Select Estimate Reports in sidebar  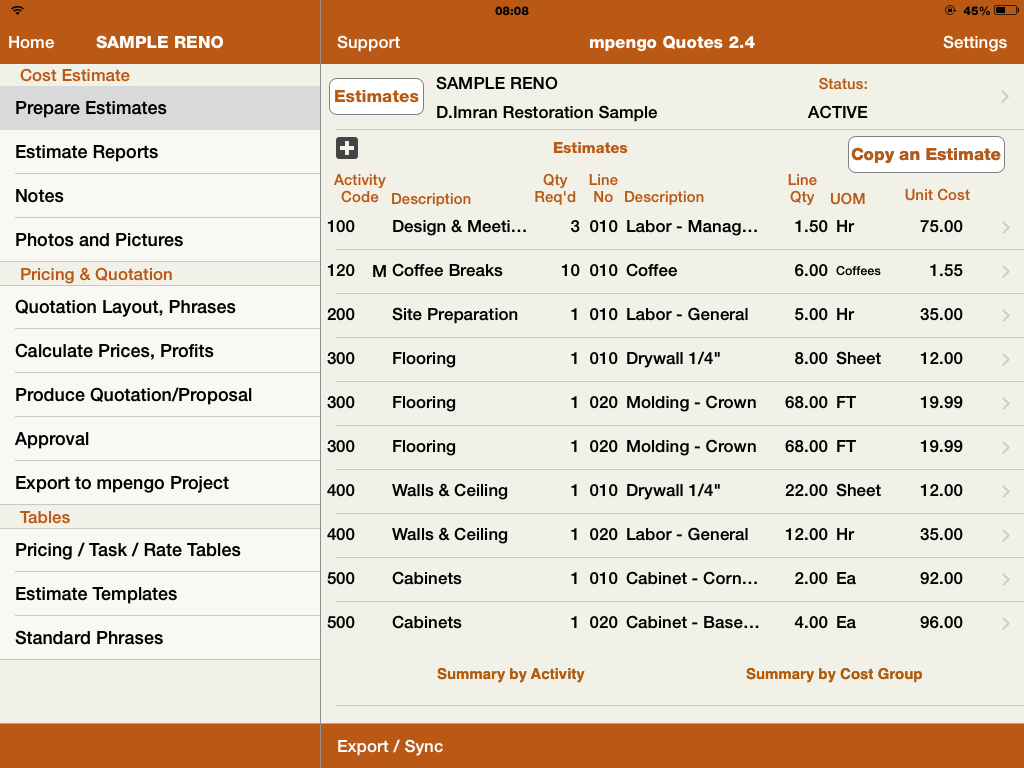[x=87, y=152]
